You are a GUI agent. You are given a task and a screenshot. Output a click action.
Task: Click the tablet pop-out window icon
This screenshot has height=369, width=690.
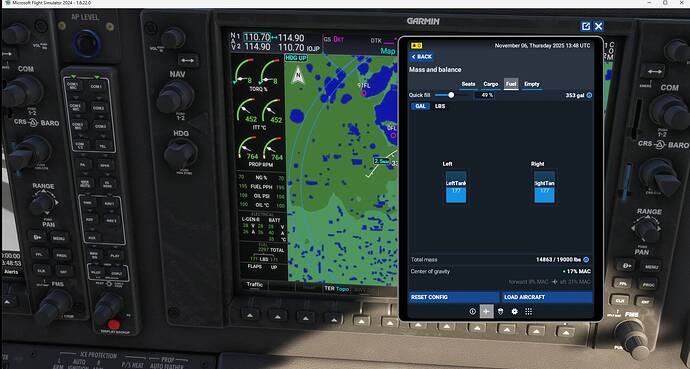point(586,26)
